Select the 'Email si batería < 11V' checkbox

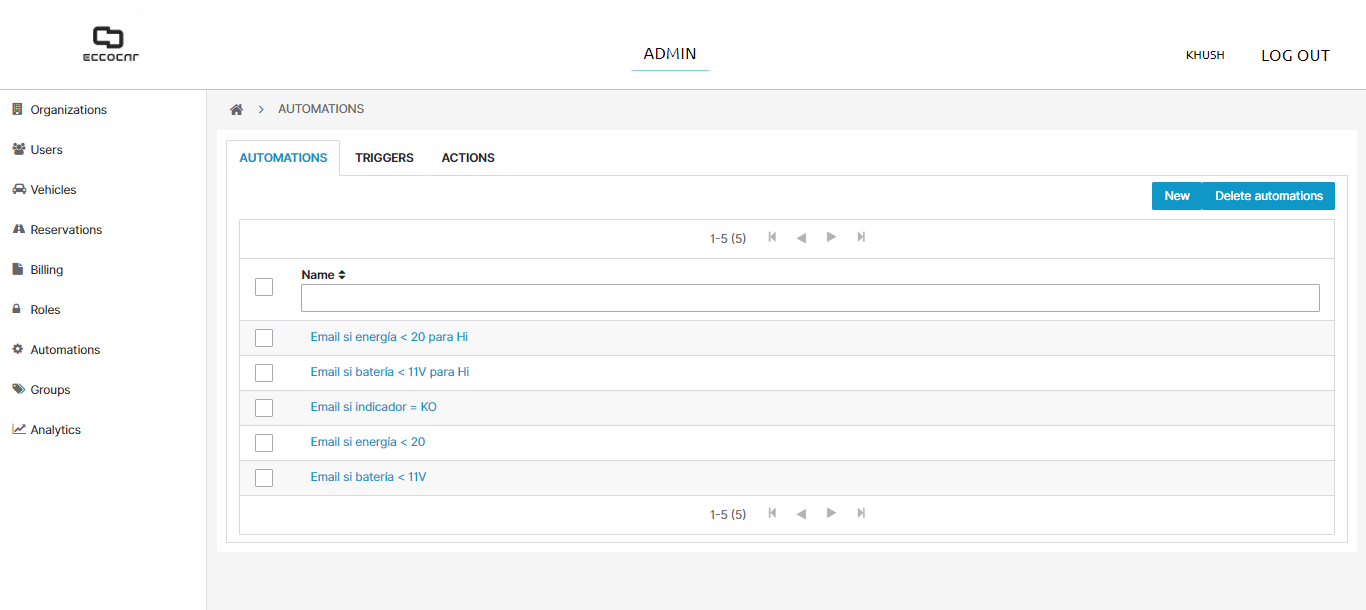point(264,478)
